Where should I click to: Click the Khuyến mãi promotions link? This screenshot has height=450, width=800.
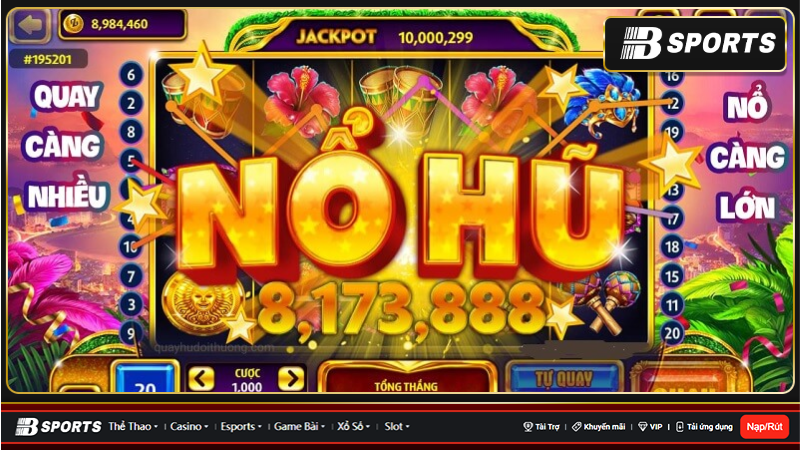pos(599,427)
